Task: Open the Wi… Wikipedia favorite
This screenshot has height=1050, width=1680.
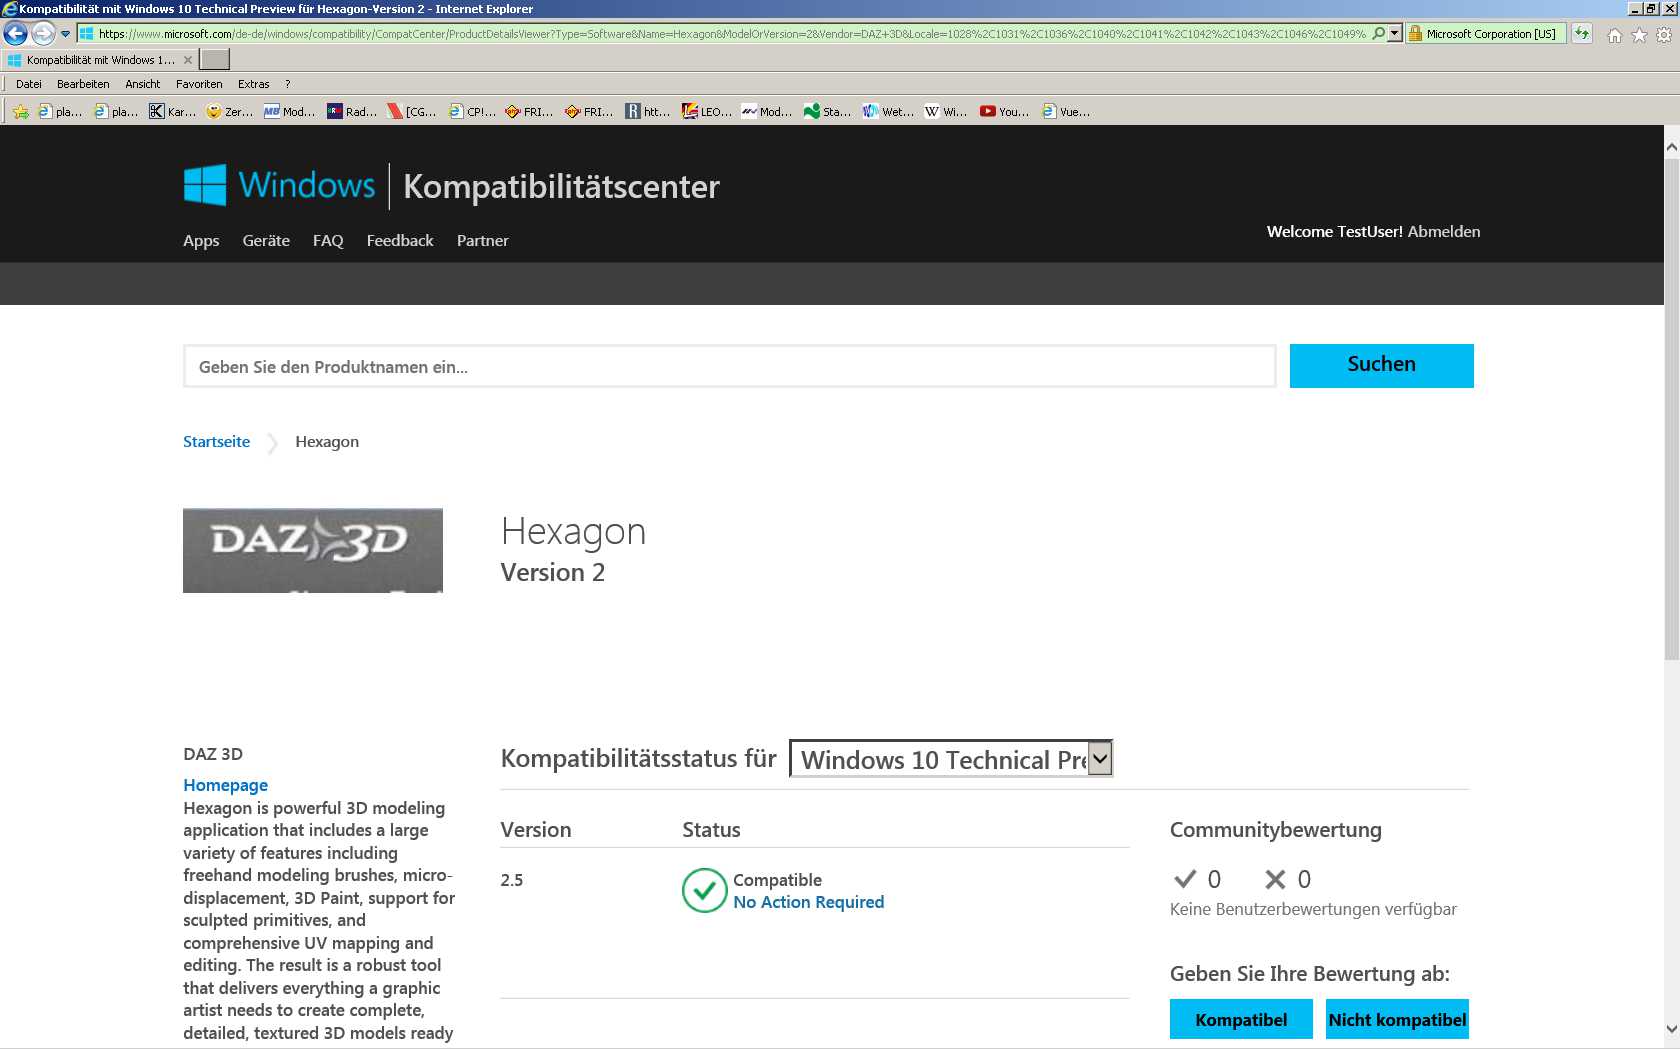Action: coord(946,112)
